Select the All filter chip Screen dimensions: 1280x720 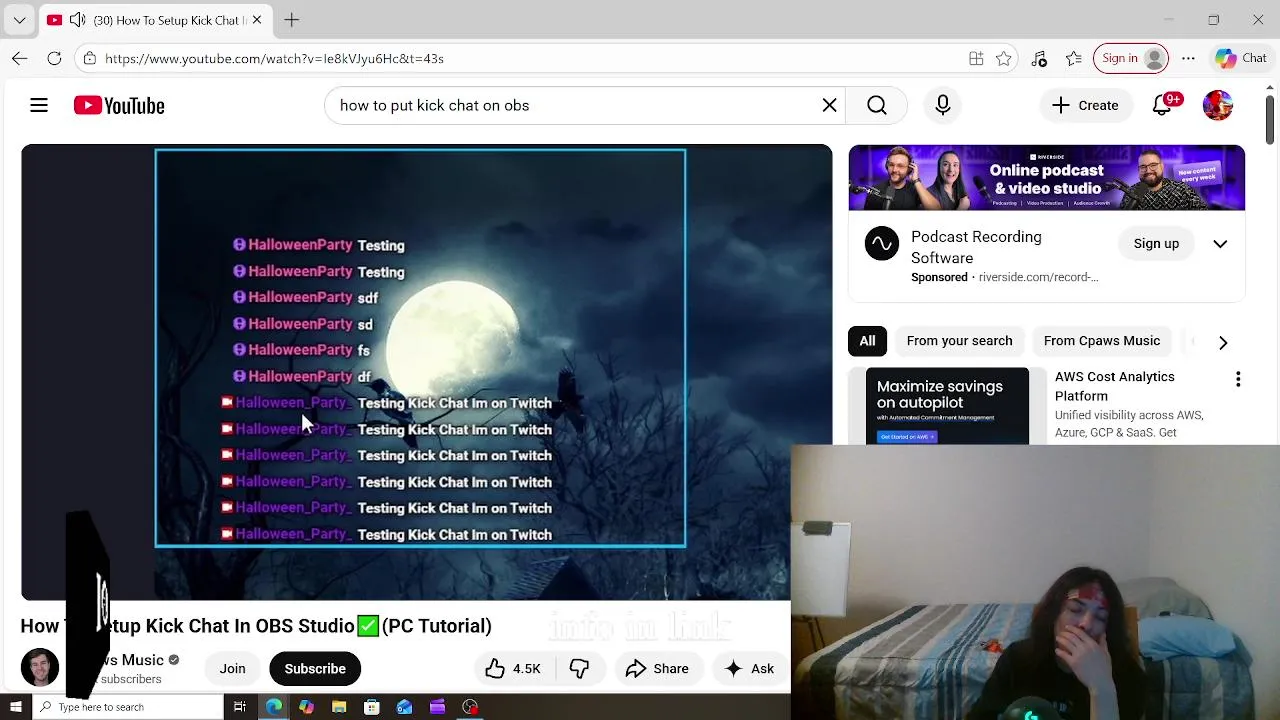click(x=867, y=341)
